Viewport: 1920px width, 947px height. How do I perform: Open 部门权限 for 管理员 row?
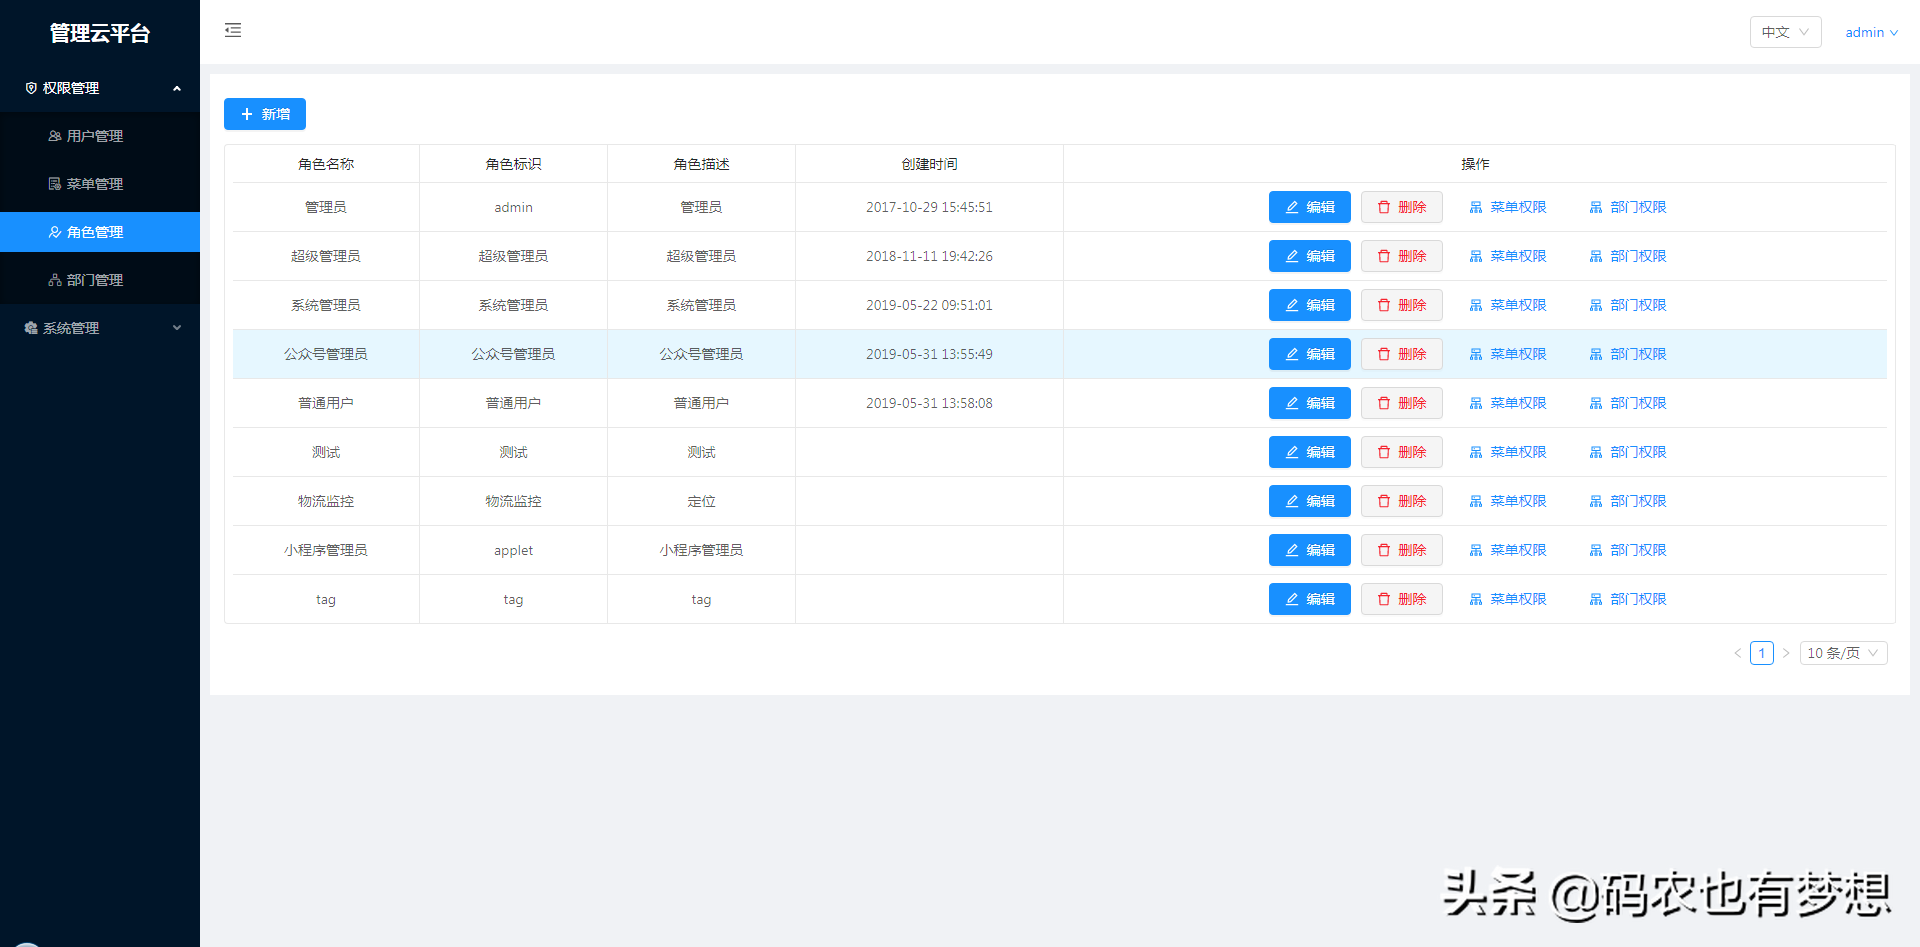(1628, 207)
